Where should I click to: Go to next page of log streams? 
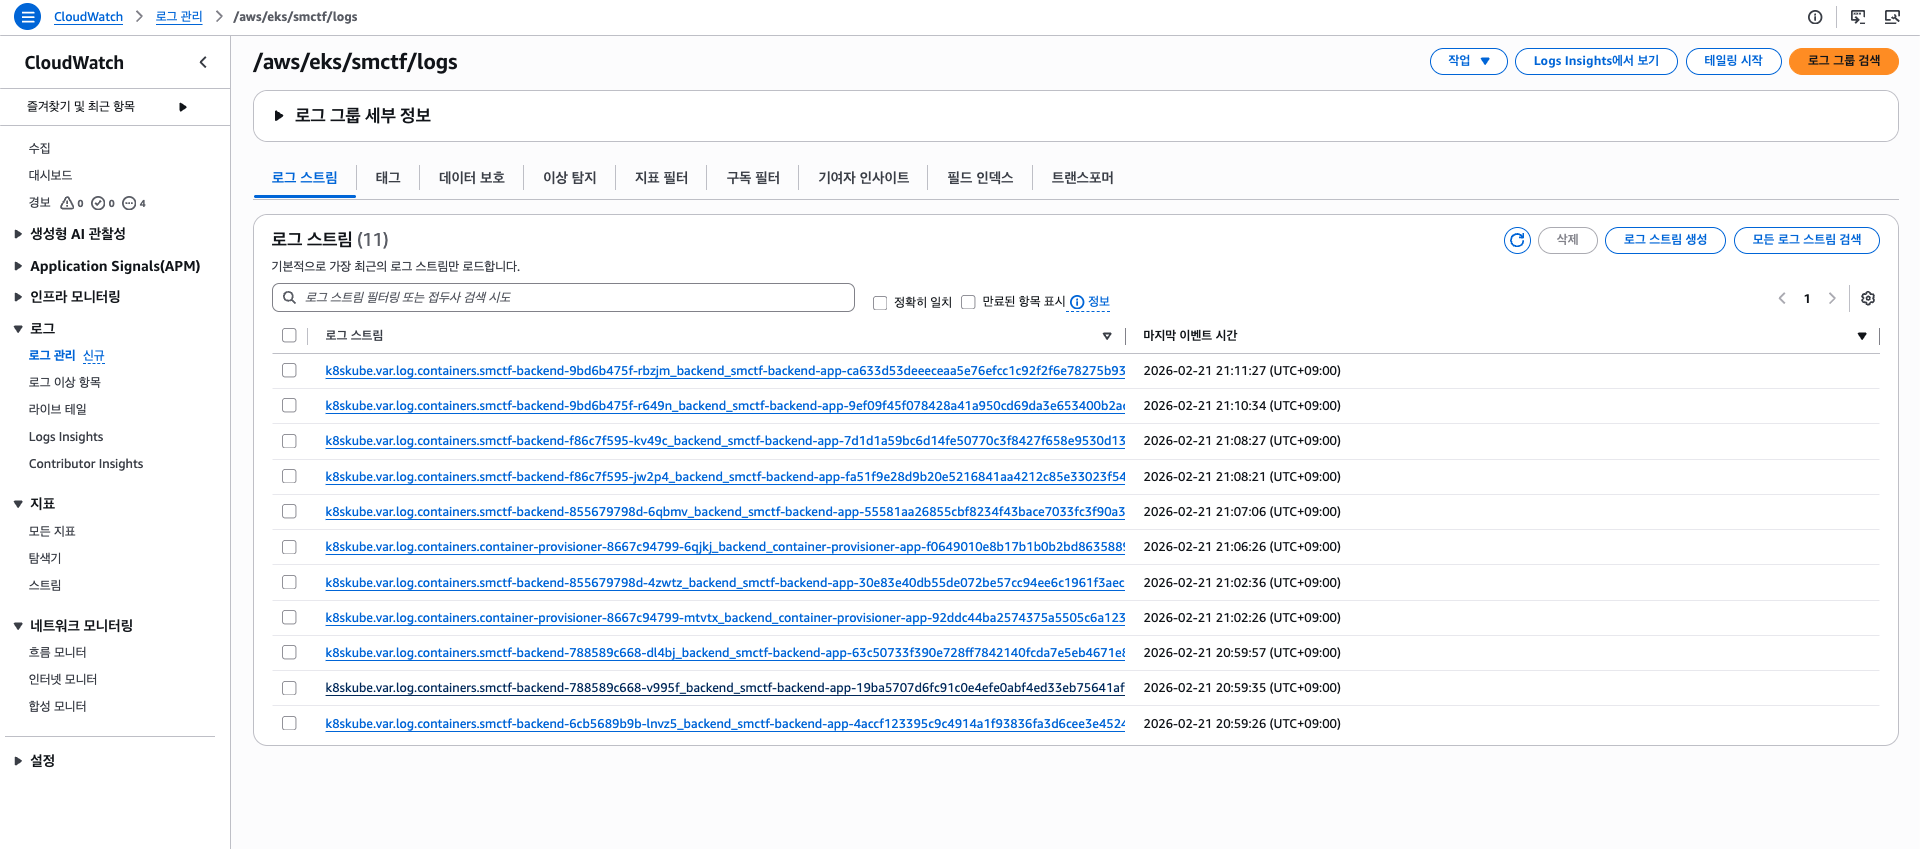(1832, 298)
